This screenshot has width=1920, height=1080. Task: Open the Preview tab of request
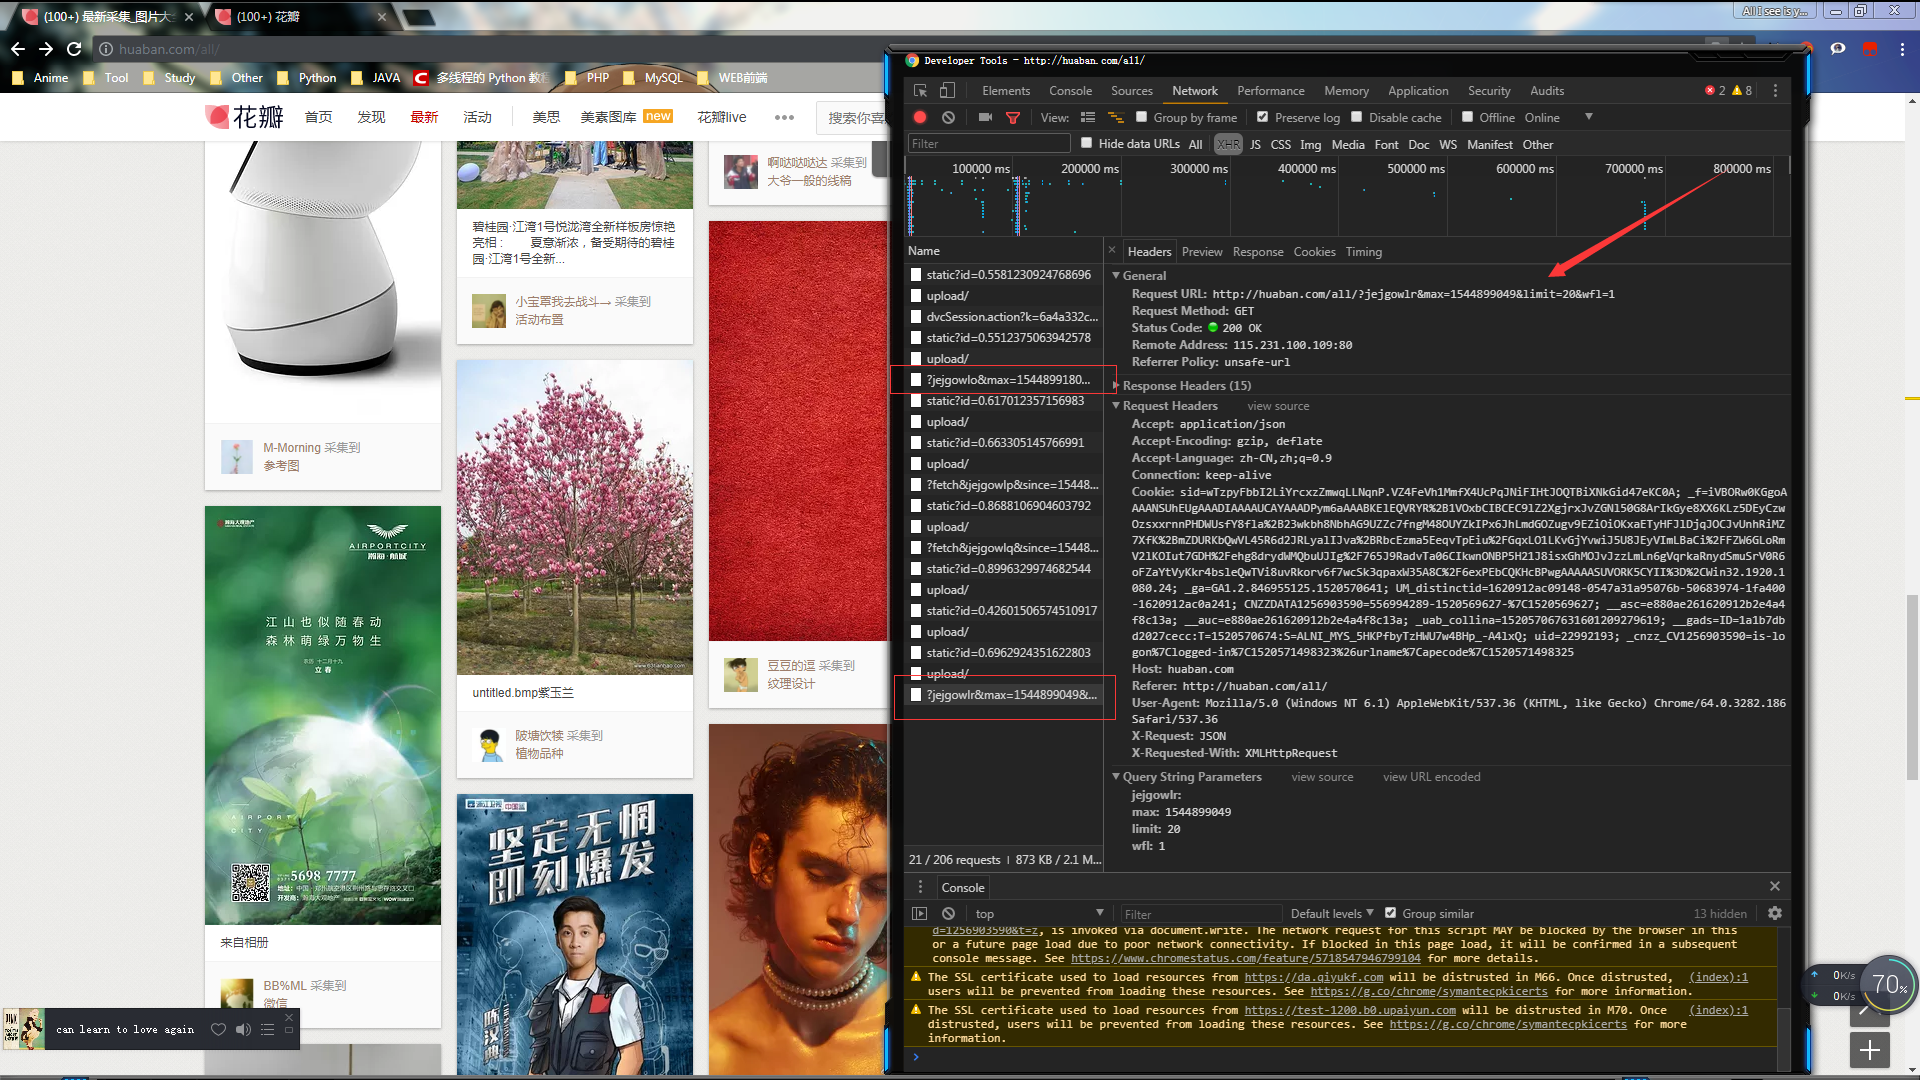[1201, 252]
